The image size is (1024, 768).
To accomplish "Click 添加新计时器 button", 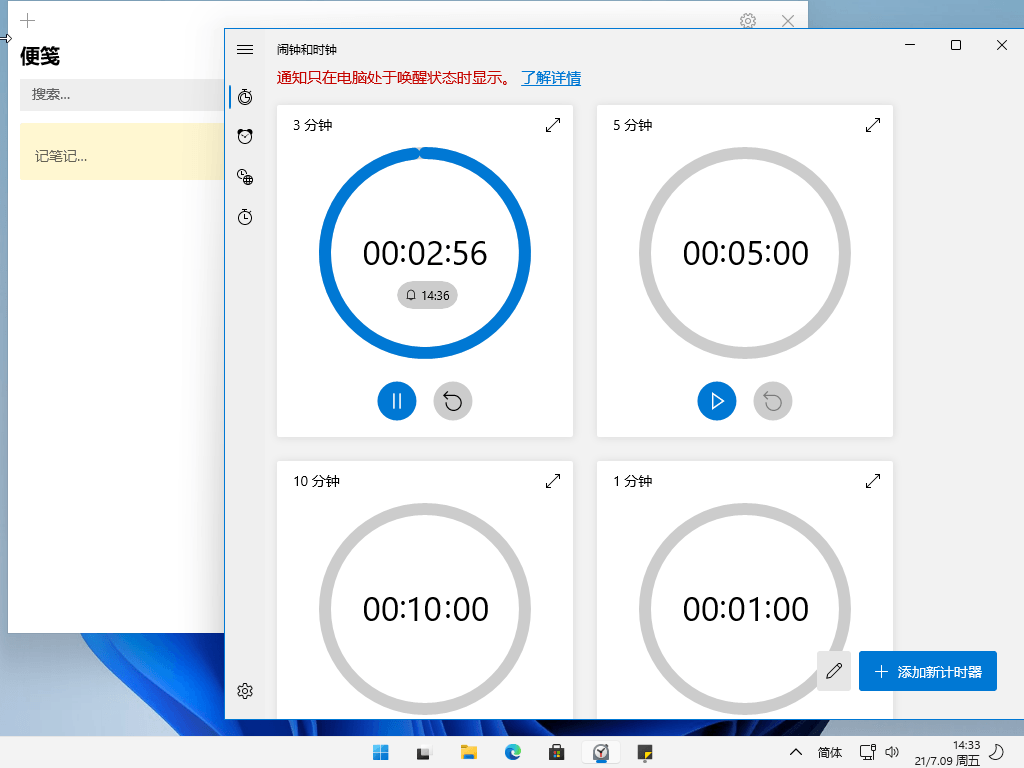I will point(928,671).
